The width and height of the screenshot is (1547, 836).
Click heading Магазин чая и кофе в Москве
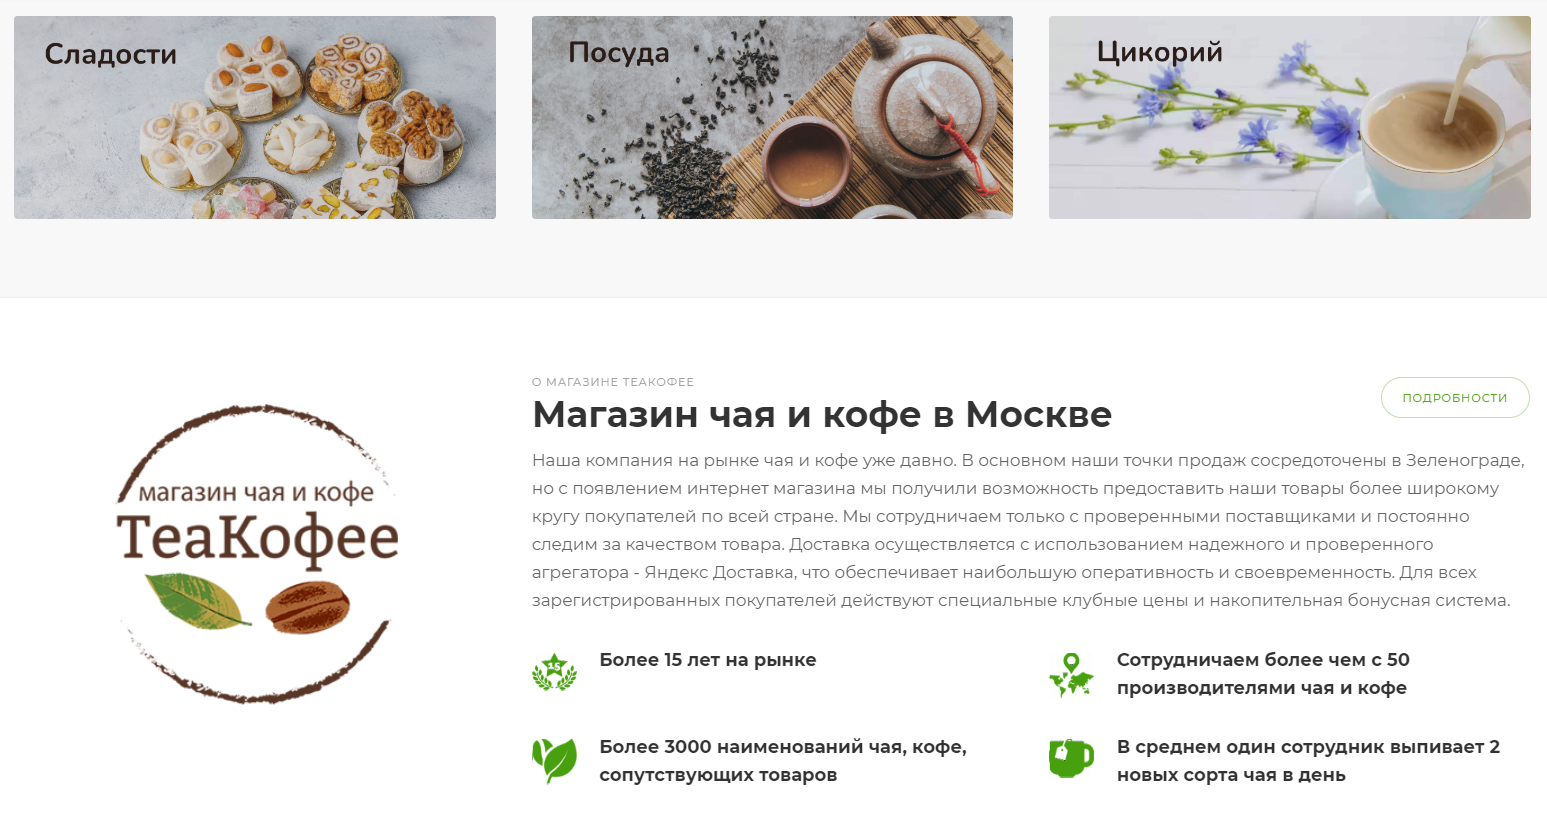pyautogui.click(x=822, y=414)
